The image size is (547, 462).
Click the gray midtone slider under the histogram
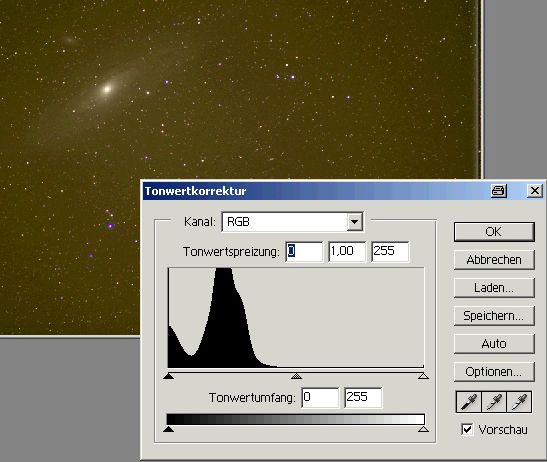pyautogui.click(x=296, y=376)
